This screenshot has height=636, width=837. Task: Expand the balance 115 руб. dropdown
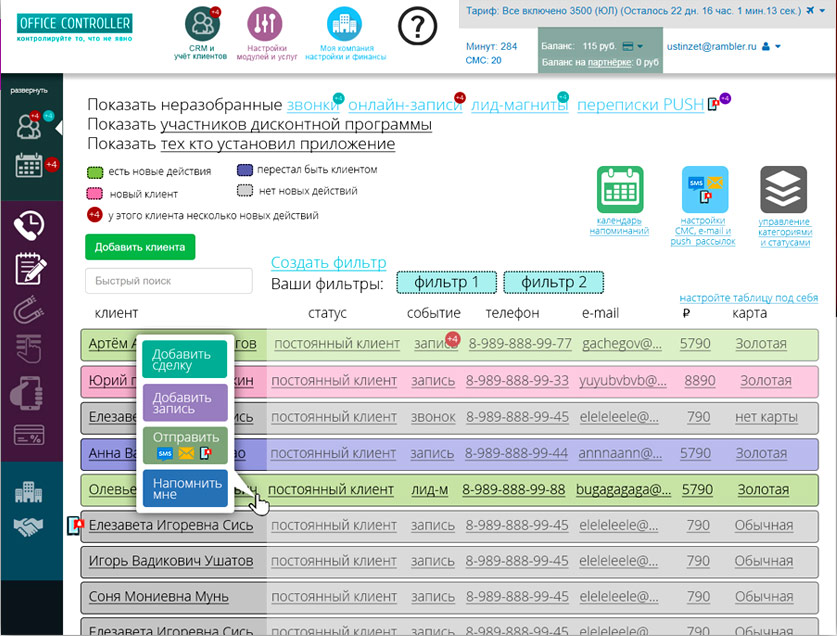tap(632, 46)
